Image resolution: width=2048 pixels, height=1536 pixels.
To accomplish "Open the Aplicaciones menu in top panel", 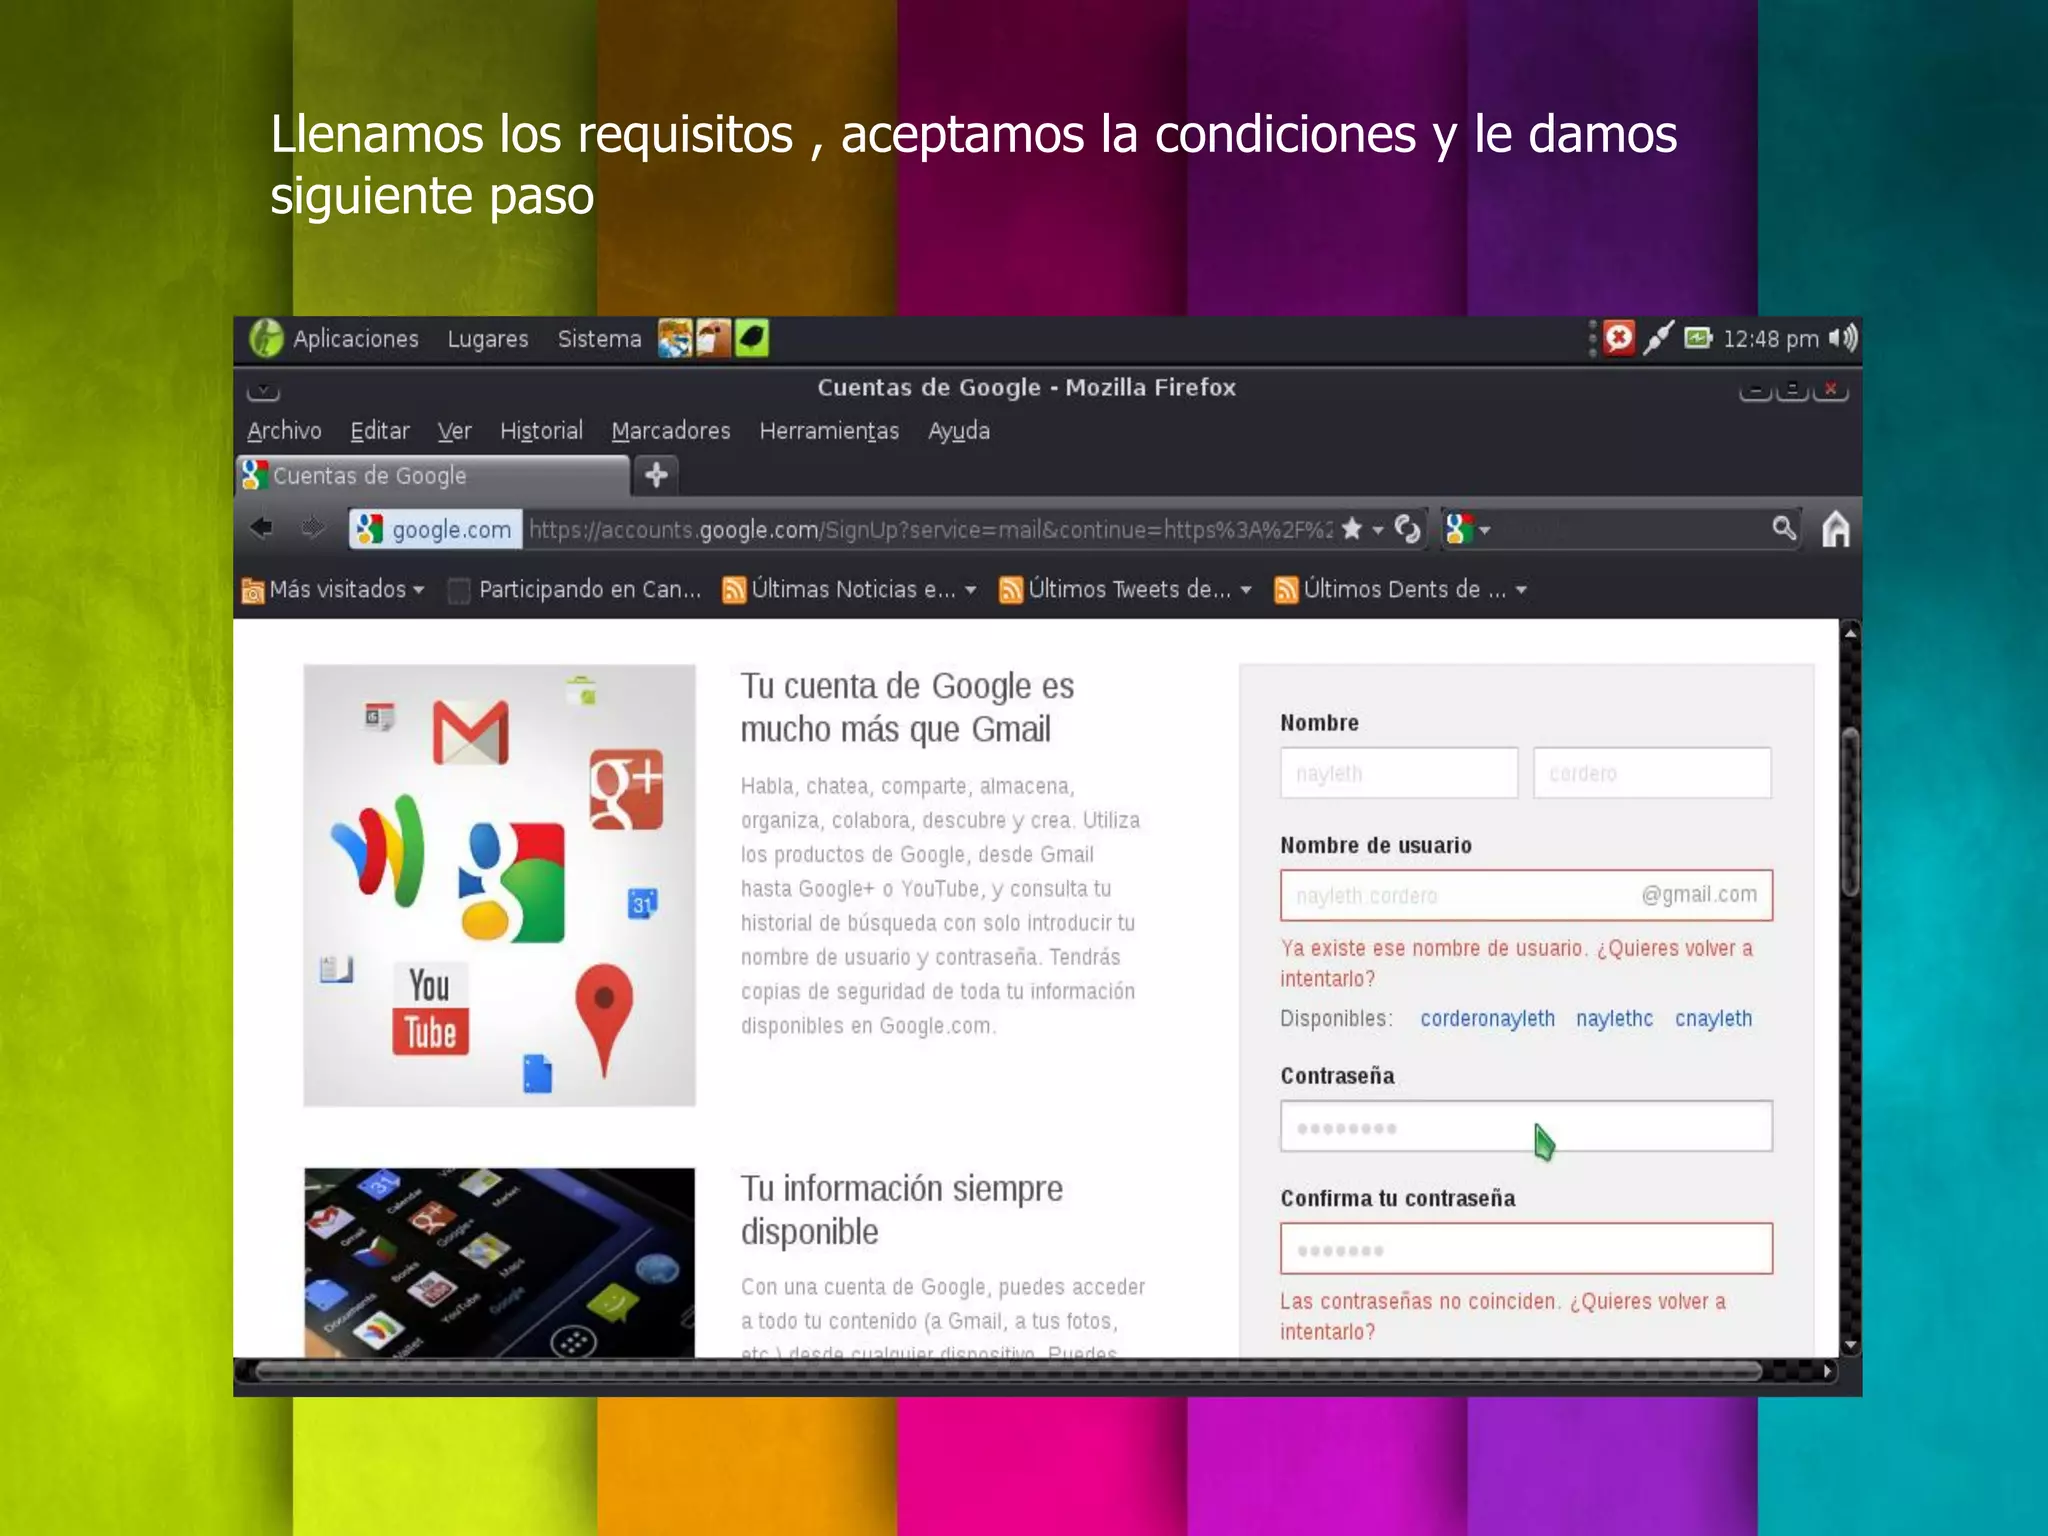I will point(335,339).
